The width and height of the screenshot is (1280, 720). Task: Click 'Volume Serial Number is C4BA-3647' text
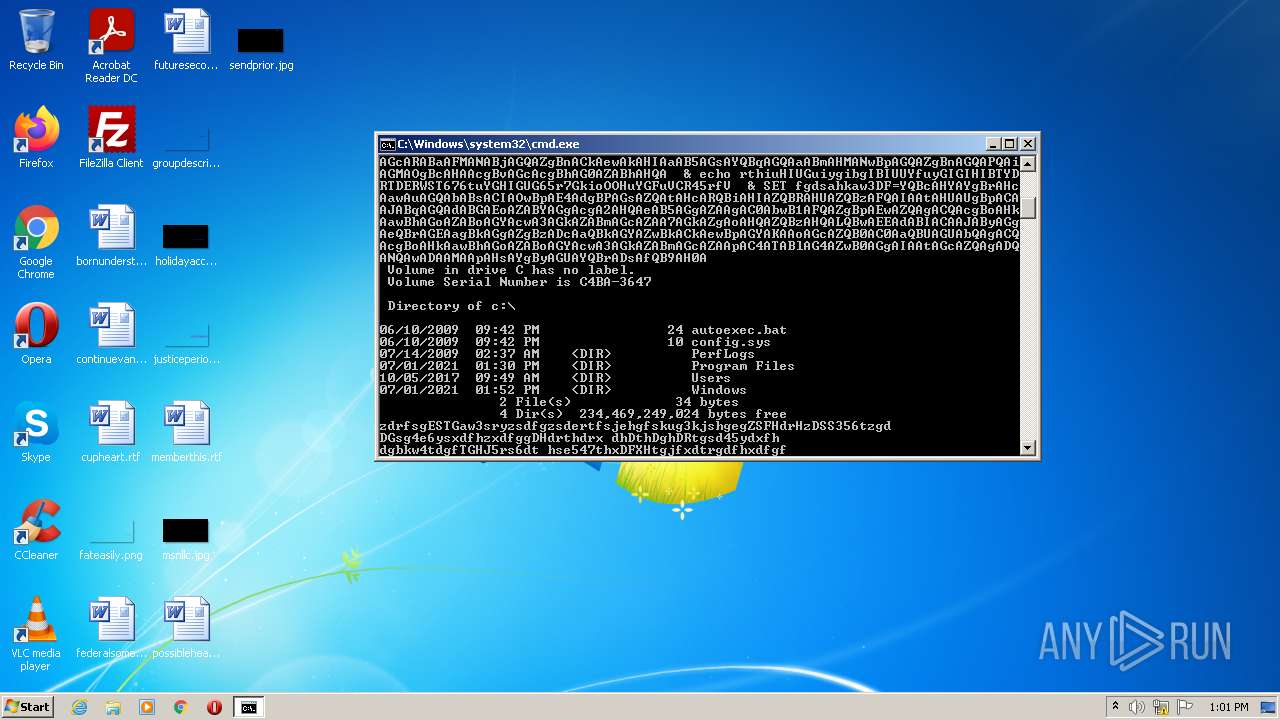(519, 282)
